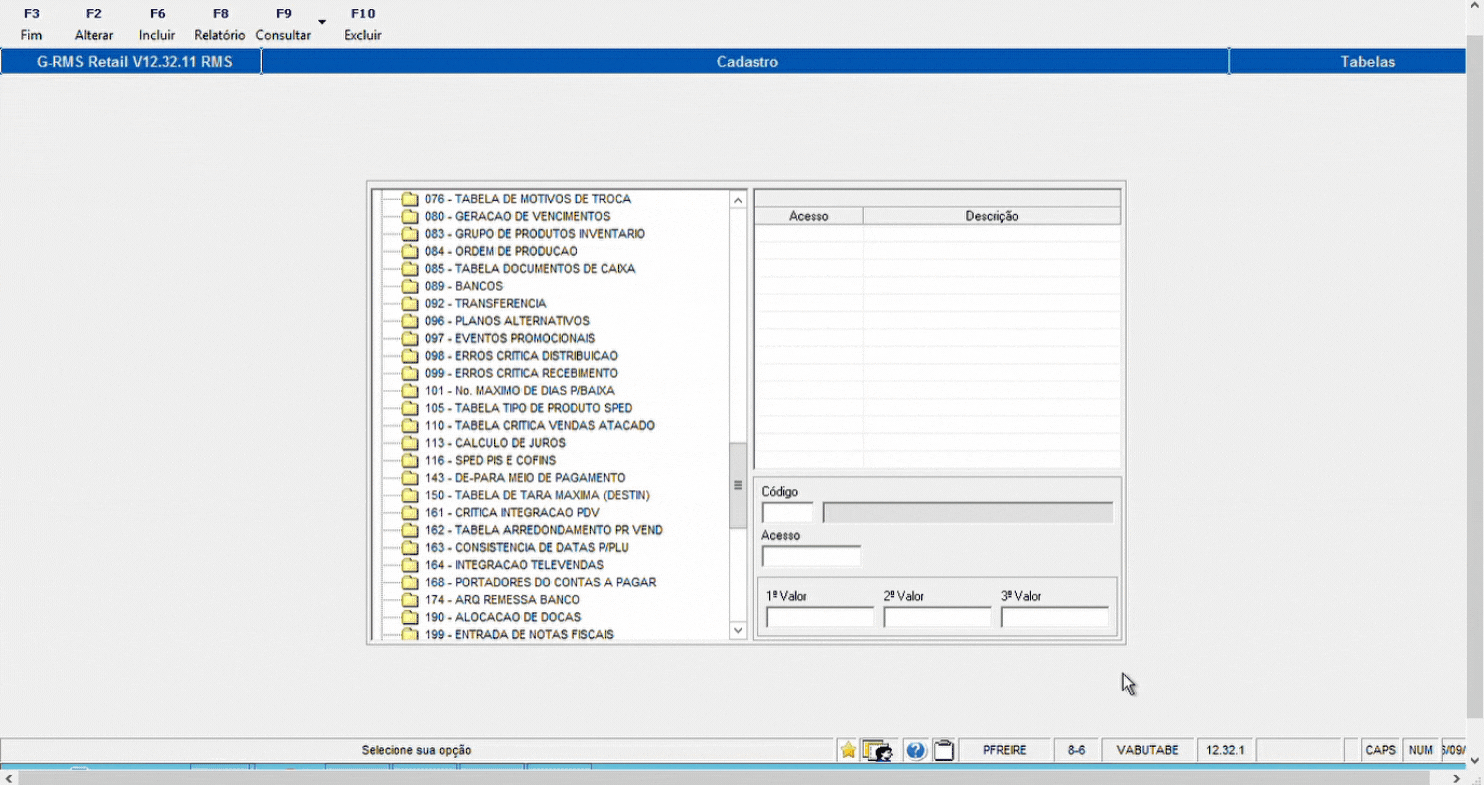Click the tree list scroll-down arrow

[x=738, y=630]
